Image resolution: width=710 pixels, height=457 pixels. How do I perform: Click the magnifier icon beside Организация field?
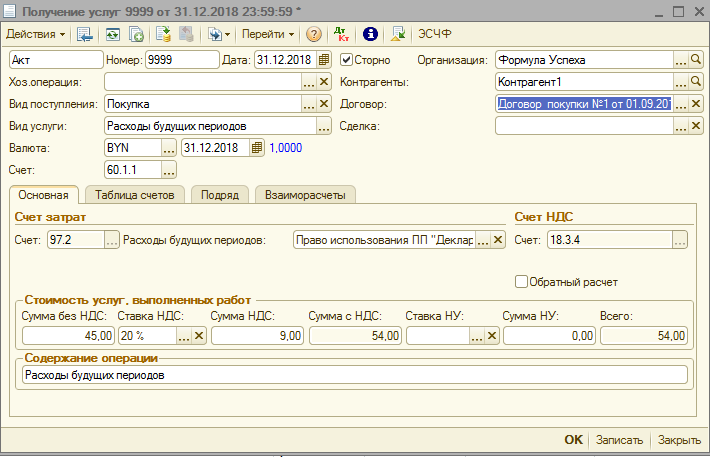click(x=697, y=60)
